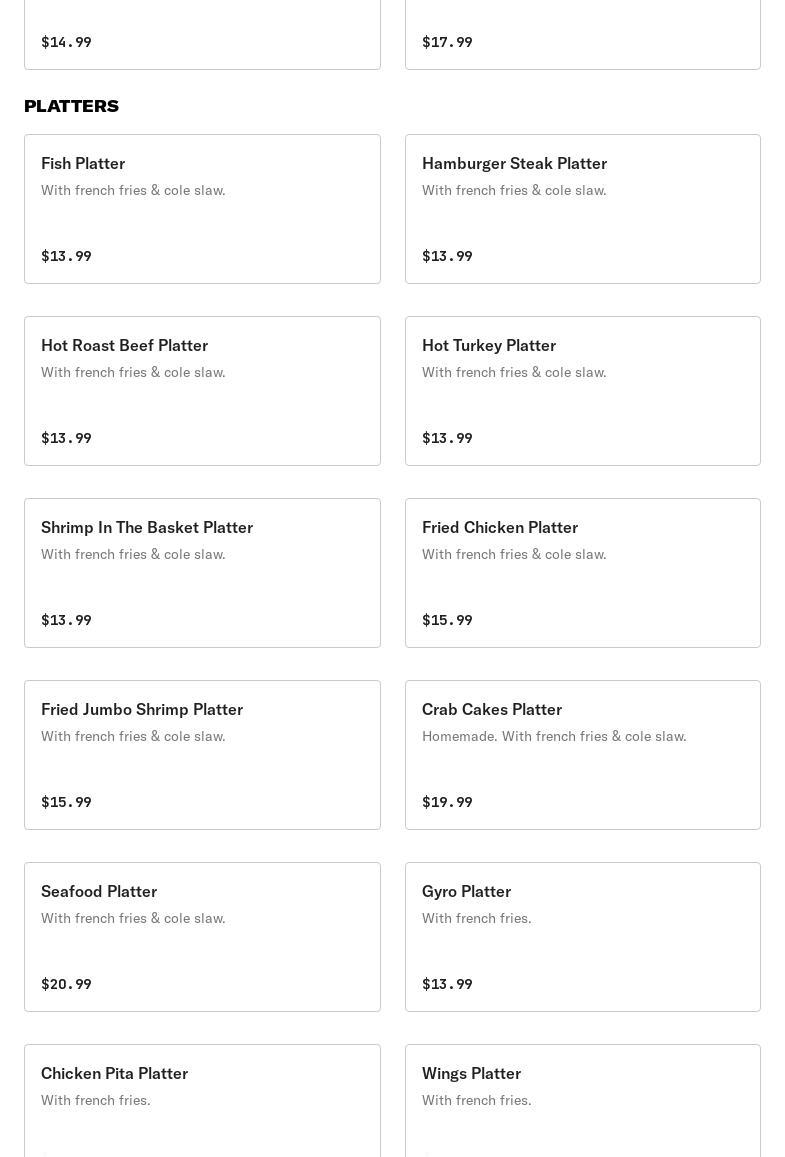Select Shrimp In The Basket Platter

tap(202, 573)
